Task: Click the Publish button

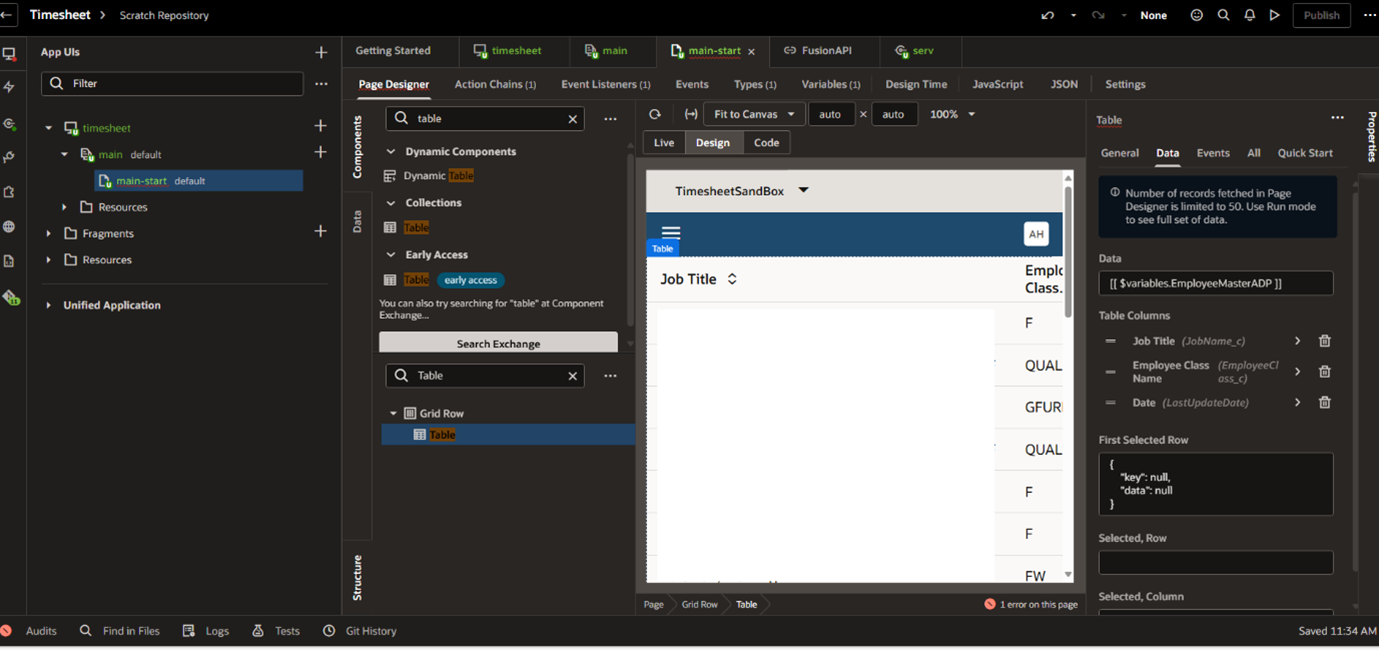Action: (1321, 16)
